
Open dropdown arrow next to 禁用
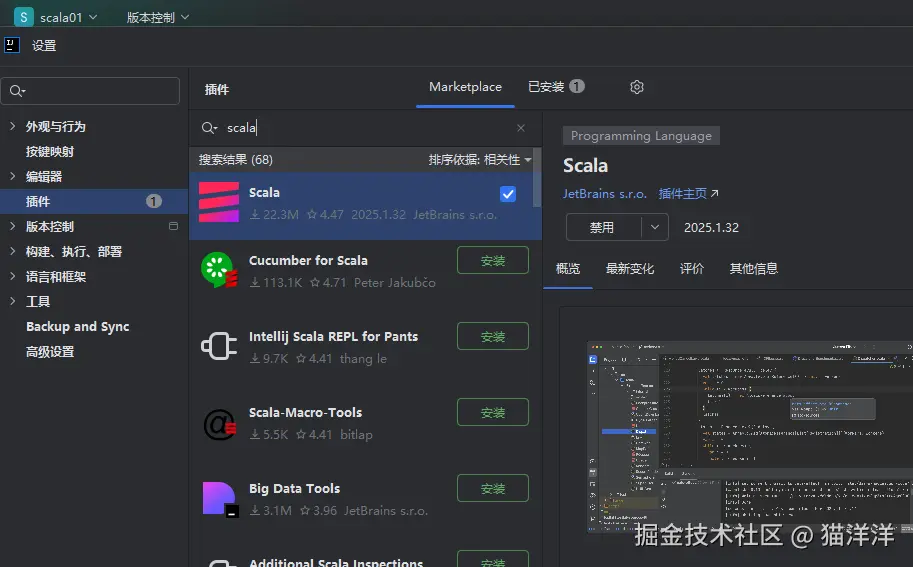655,227
